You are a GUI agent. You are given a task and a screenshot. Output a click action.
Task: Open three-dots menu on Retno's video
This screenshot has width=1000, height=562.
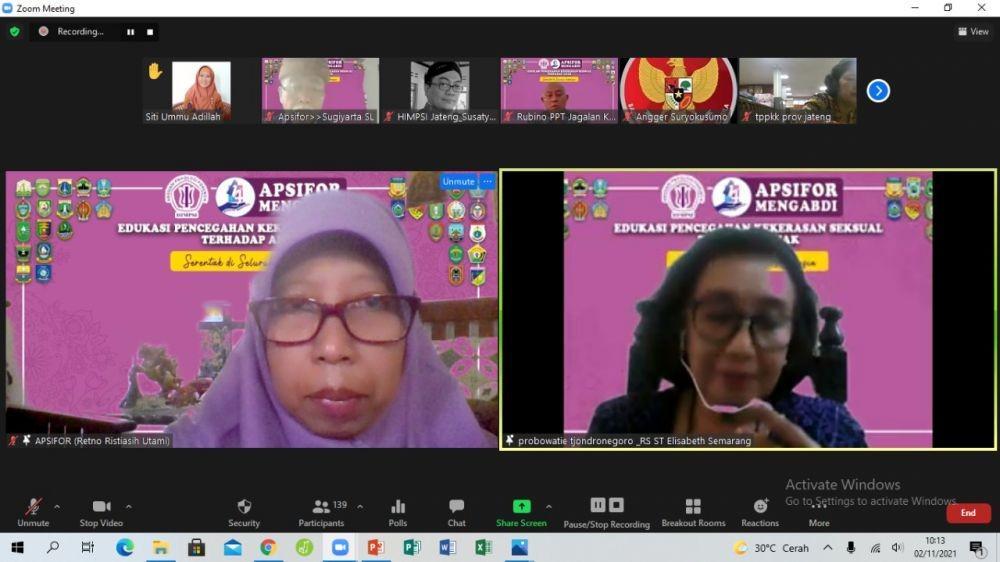coord(487,181)
